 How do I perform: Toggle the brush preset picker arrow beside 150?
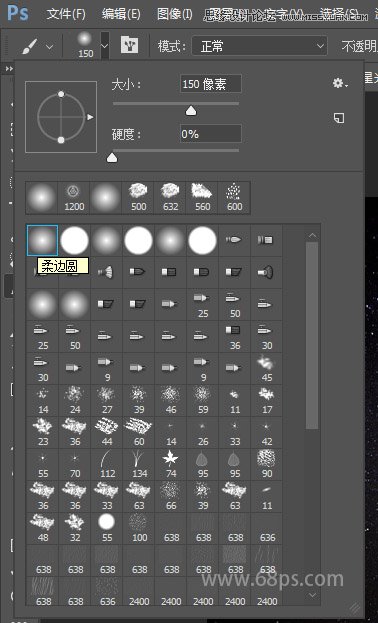[105, 46]
